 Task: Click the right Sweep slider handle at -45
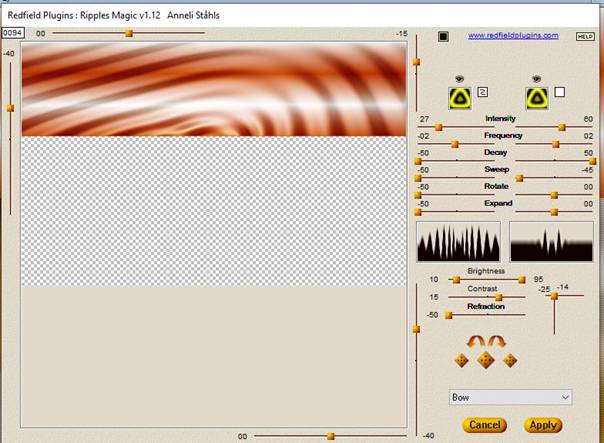[519, 178]
